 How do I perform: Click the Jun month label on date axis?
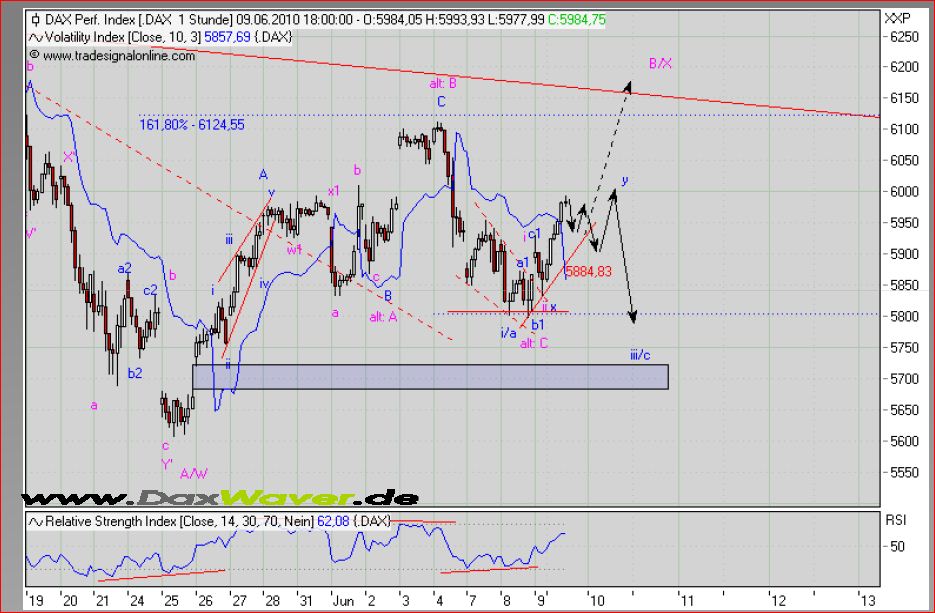[x=343, y=600]
